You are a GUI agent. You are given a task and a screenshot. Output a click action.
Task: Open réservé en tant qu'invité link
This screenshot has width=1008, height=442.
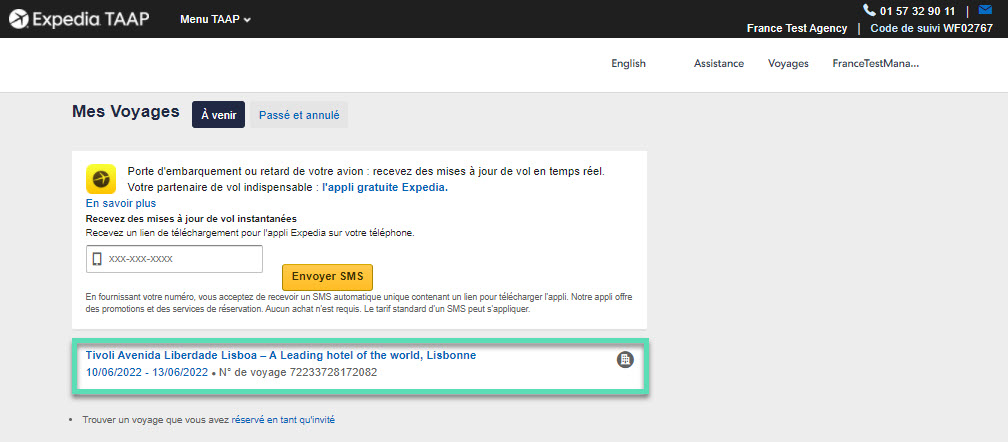[283, 420]
